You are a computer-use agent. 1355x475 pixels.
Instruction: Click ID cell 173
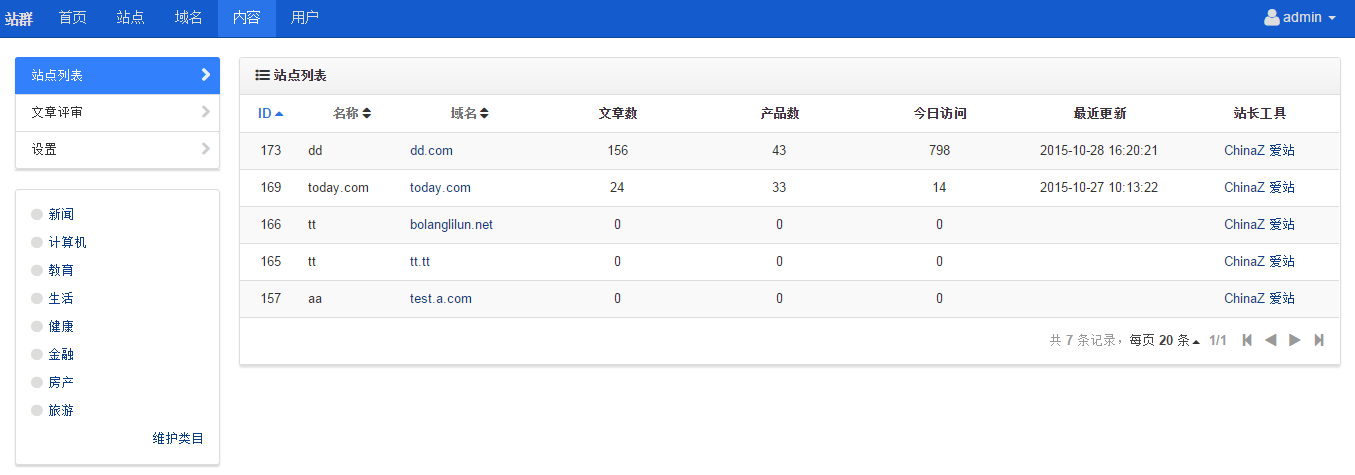tap(270, 150)
